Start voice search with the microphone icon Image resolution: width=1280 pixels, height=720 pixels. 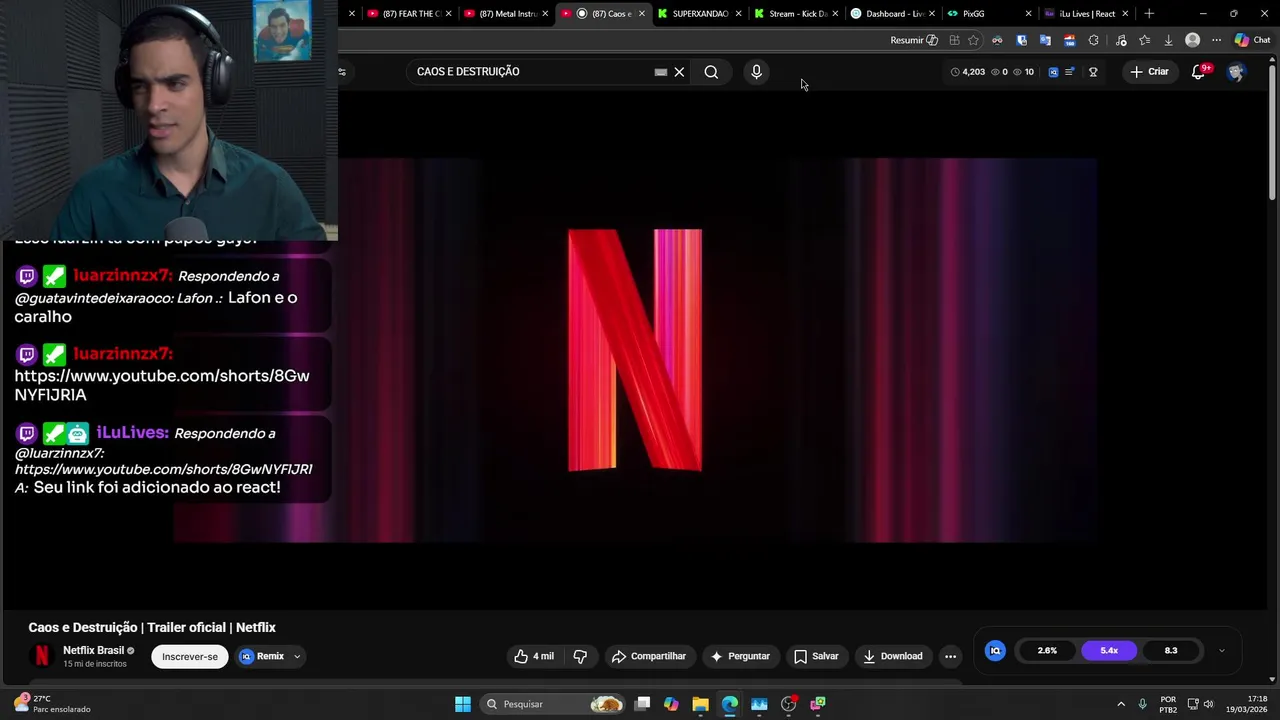coord(756,72)
